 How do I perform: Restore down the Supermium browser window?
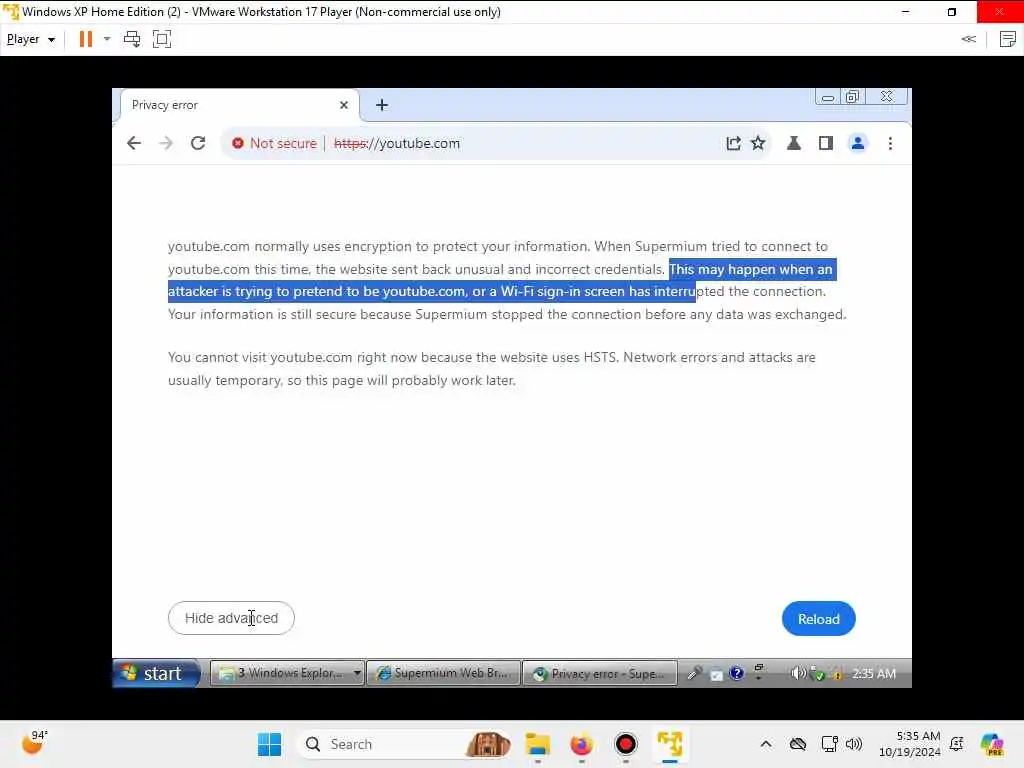coord(852,97)
